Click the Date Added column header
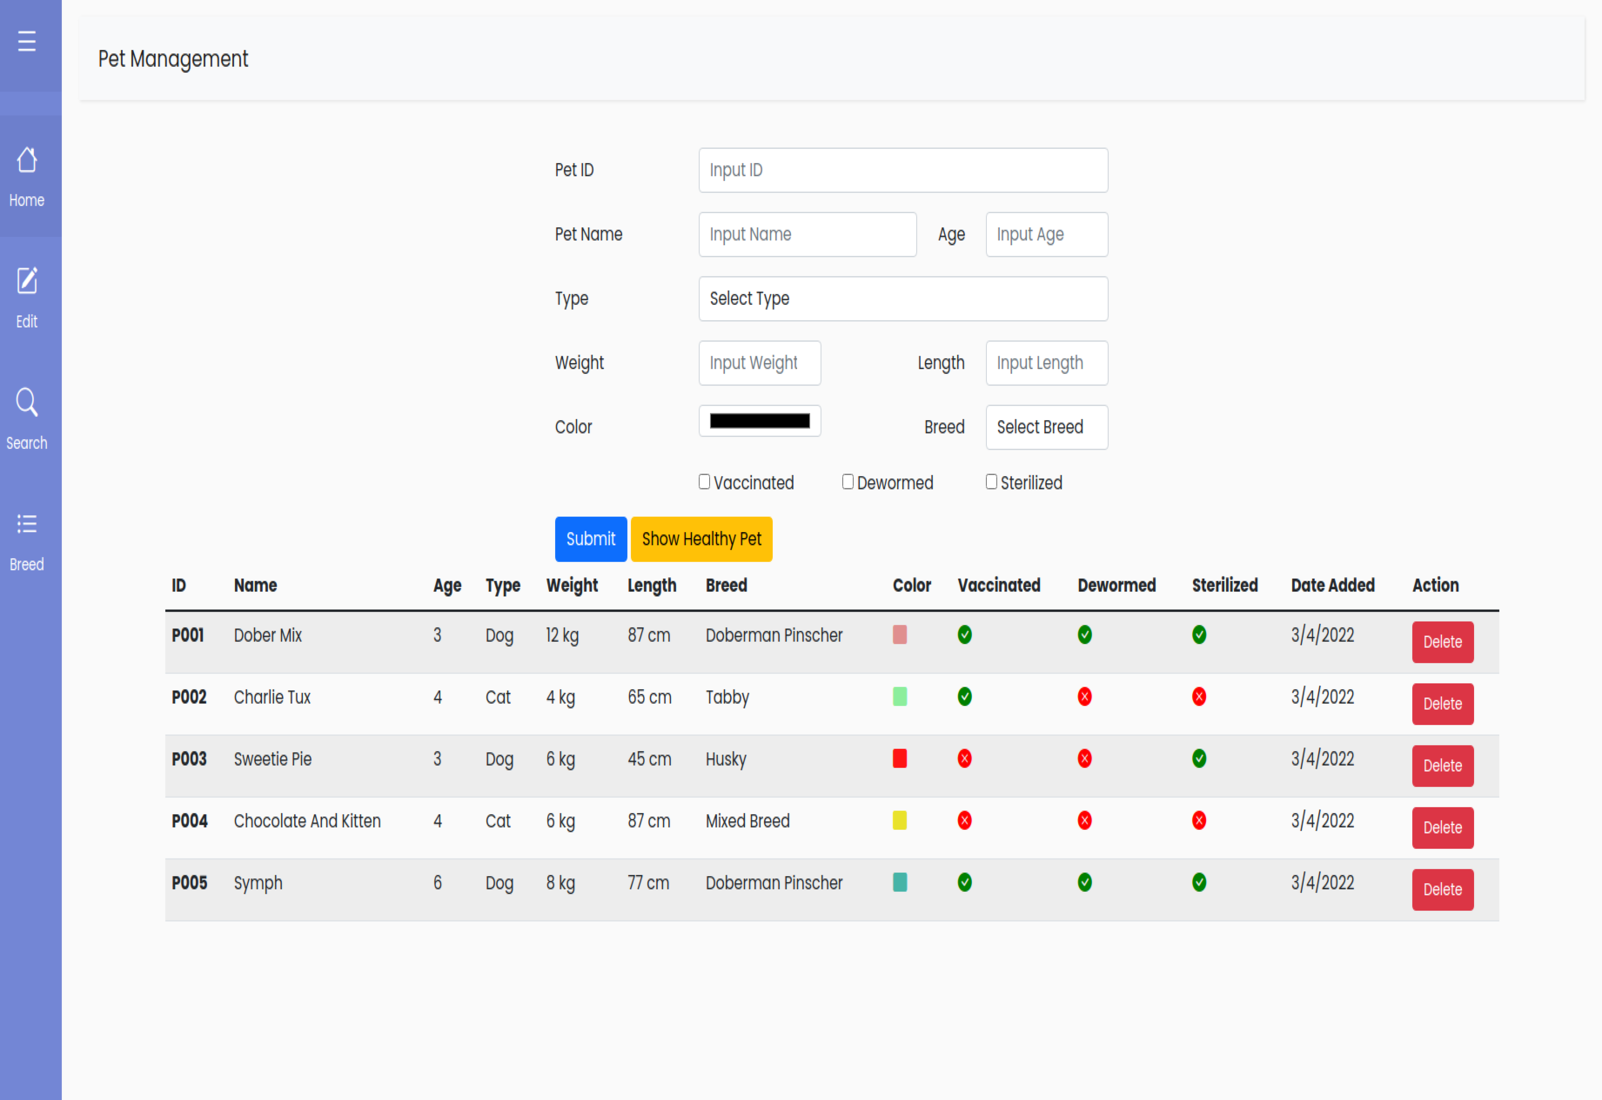Viewport: 1602px width, 1100px height. (x=1332, y=586)
